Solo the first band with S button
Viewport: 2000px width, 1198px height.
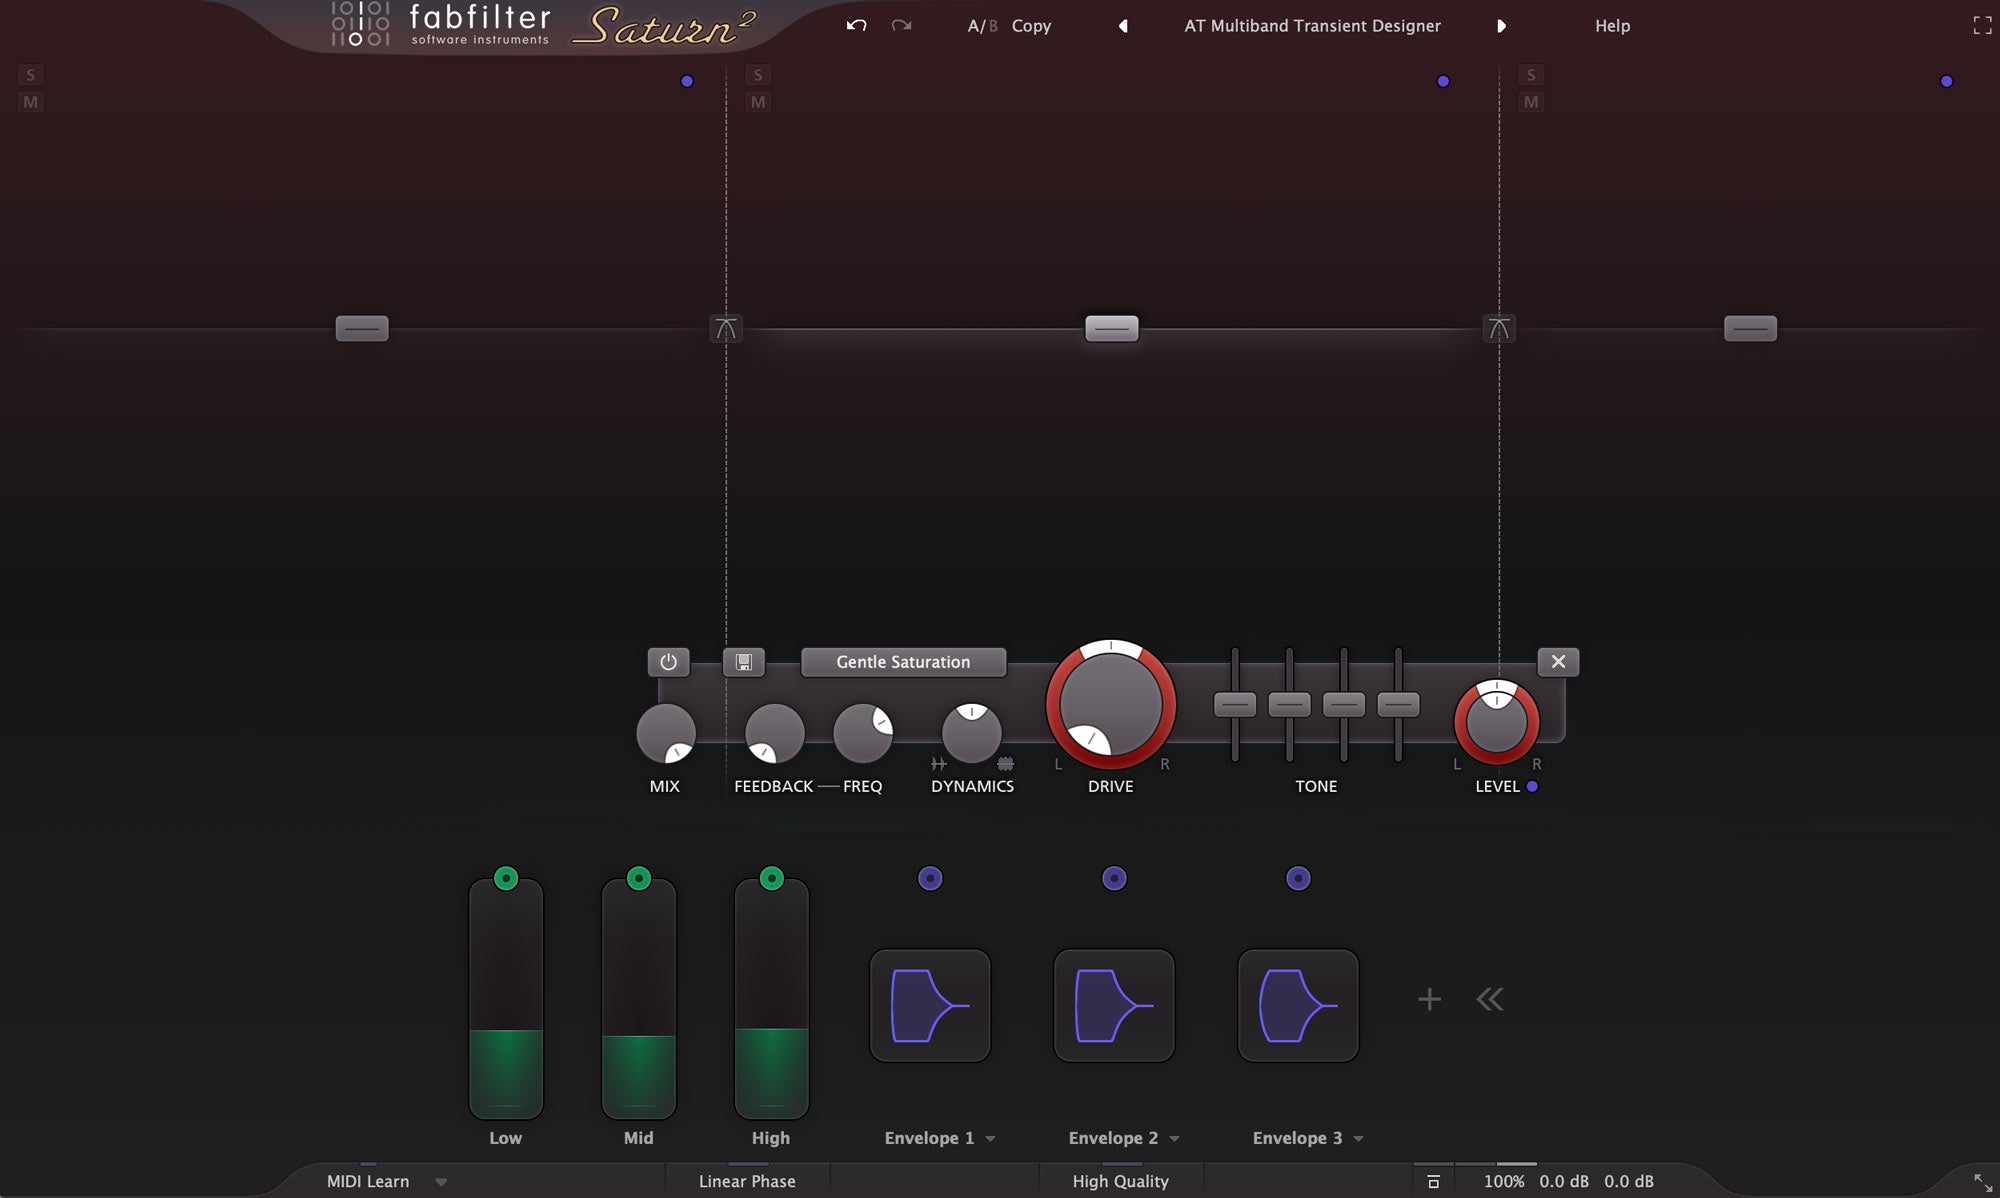pyautogui.click(x=31, y=75)
